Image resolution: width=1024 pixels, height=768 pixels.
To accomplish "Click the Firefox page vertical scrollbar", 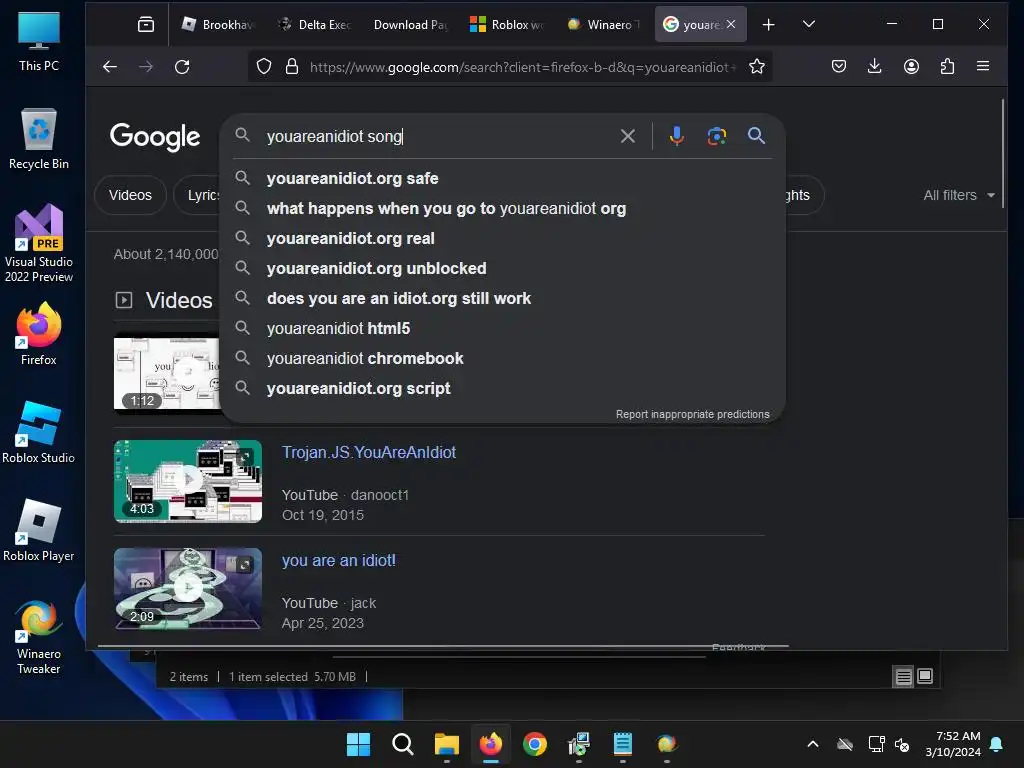I will click(1002, 153).
